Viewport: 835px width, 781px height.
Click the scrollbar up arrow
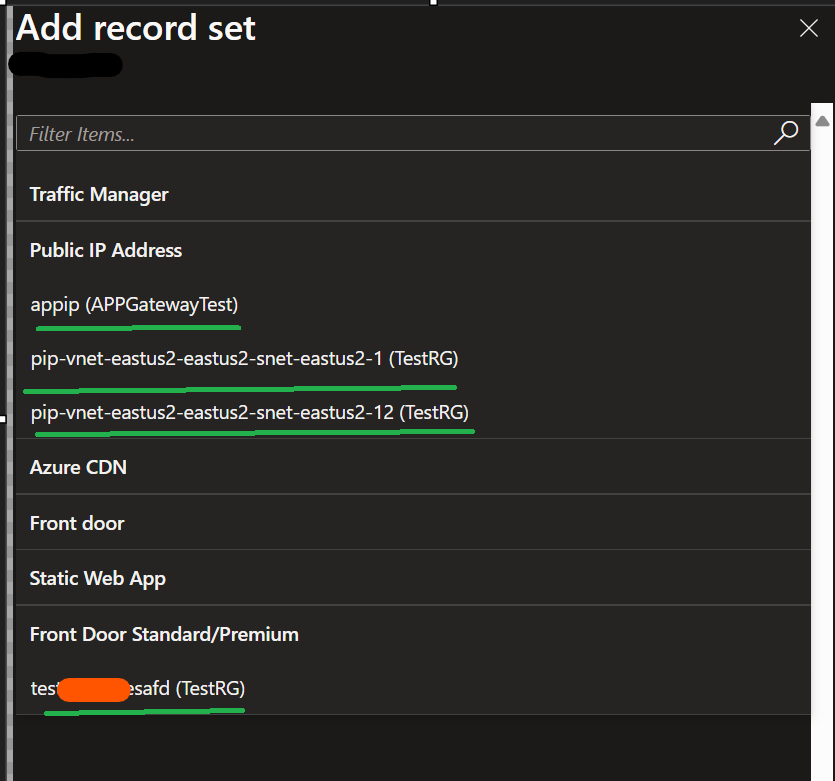[x=823, y=122]
